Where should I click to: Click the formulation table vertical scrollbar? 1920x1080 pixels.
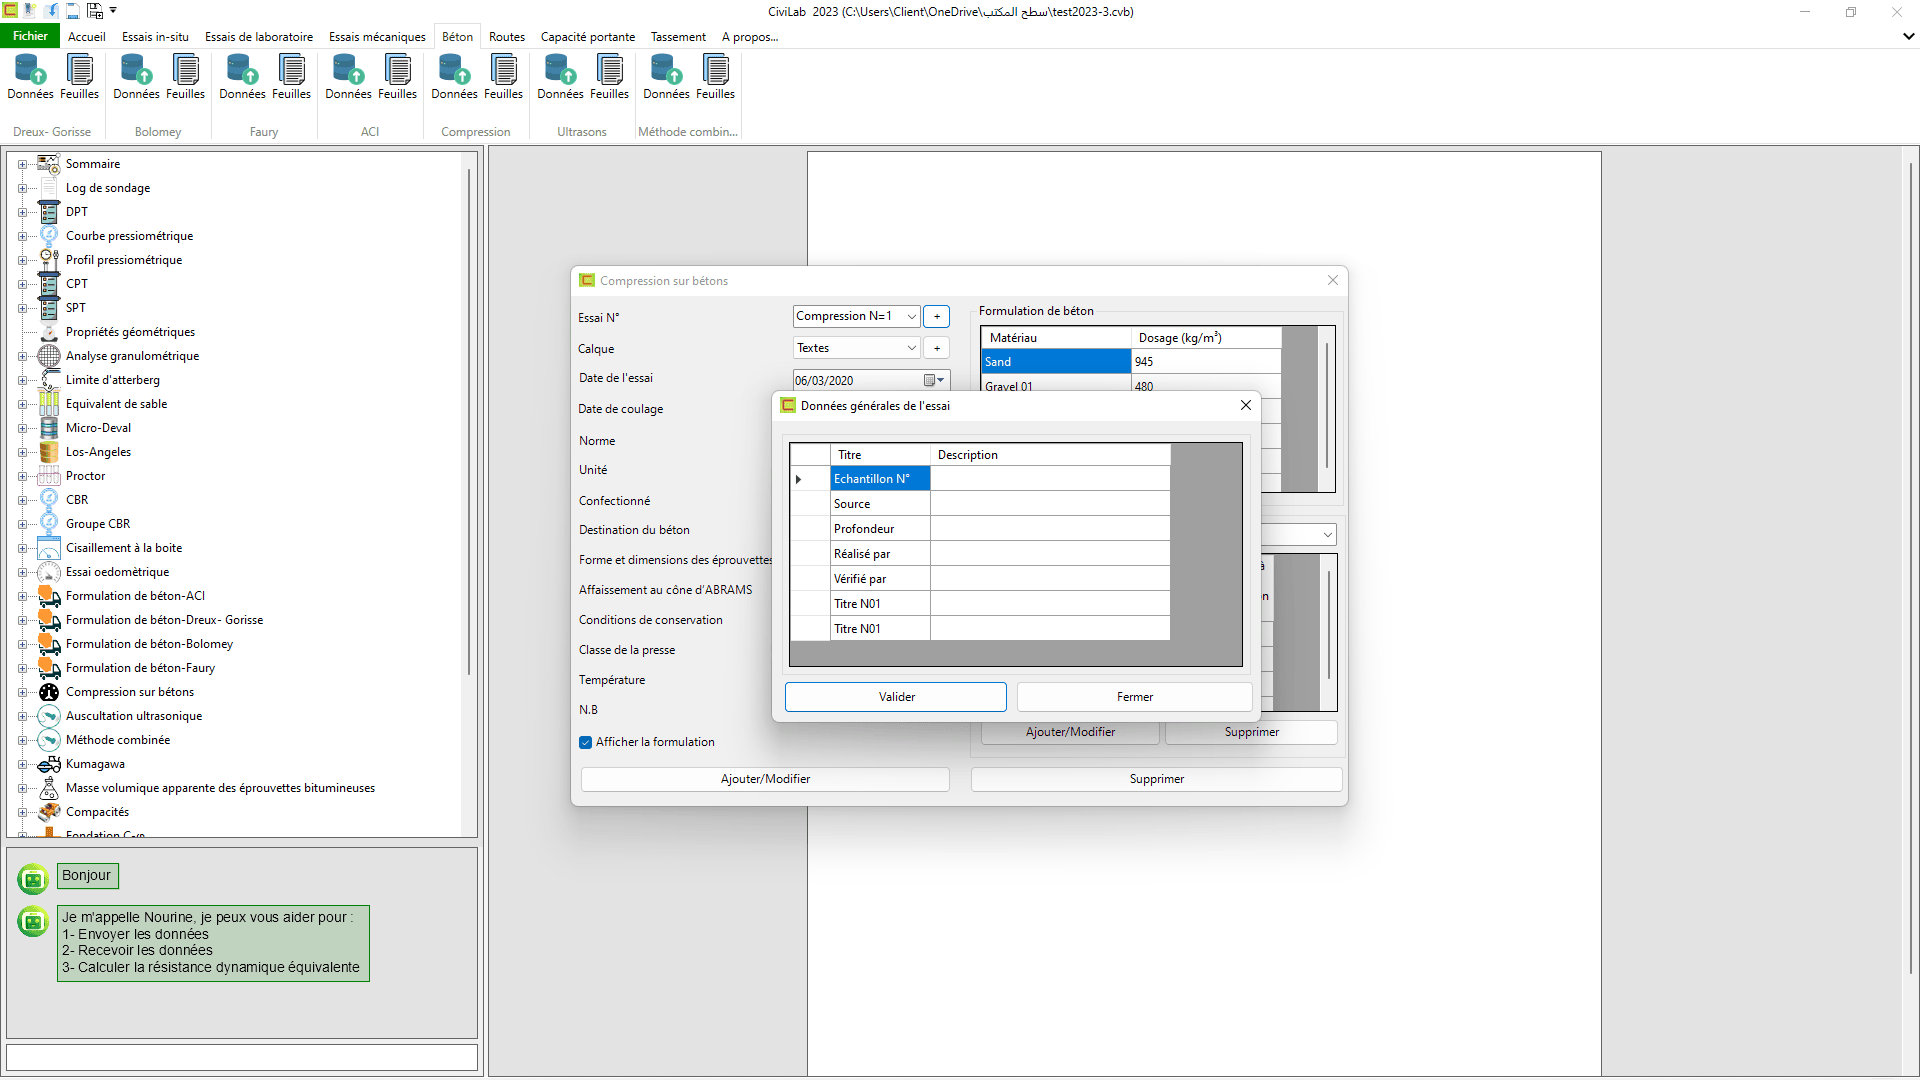1327,405
